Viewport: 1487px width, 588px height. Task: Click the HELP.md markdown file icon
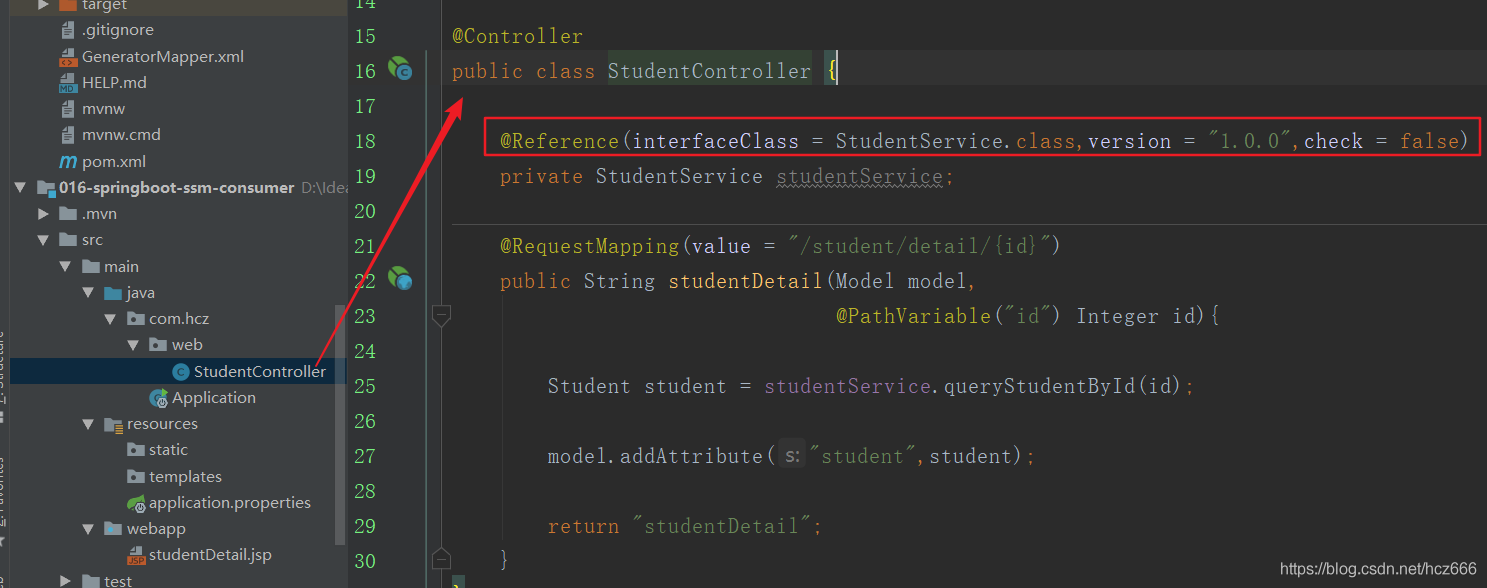click(x=68, y=83)
